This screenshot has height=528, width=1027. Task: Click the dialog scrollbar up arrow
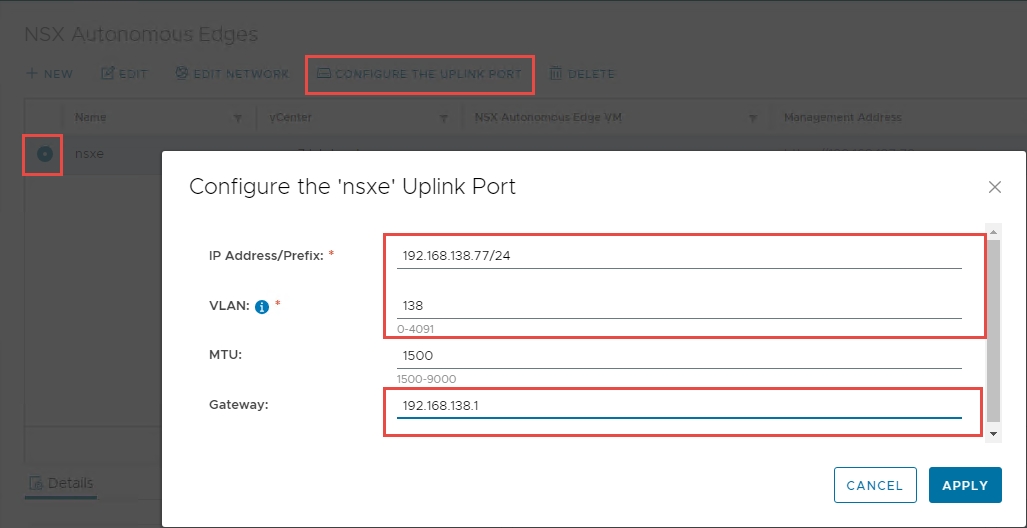click(x=993, y=232)
